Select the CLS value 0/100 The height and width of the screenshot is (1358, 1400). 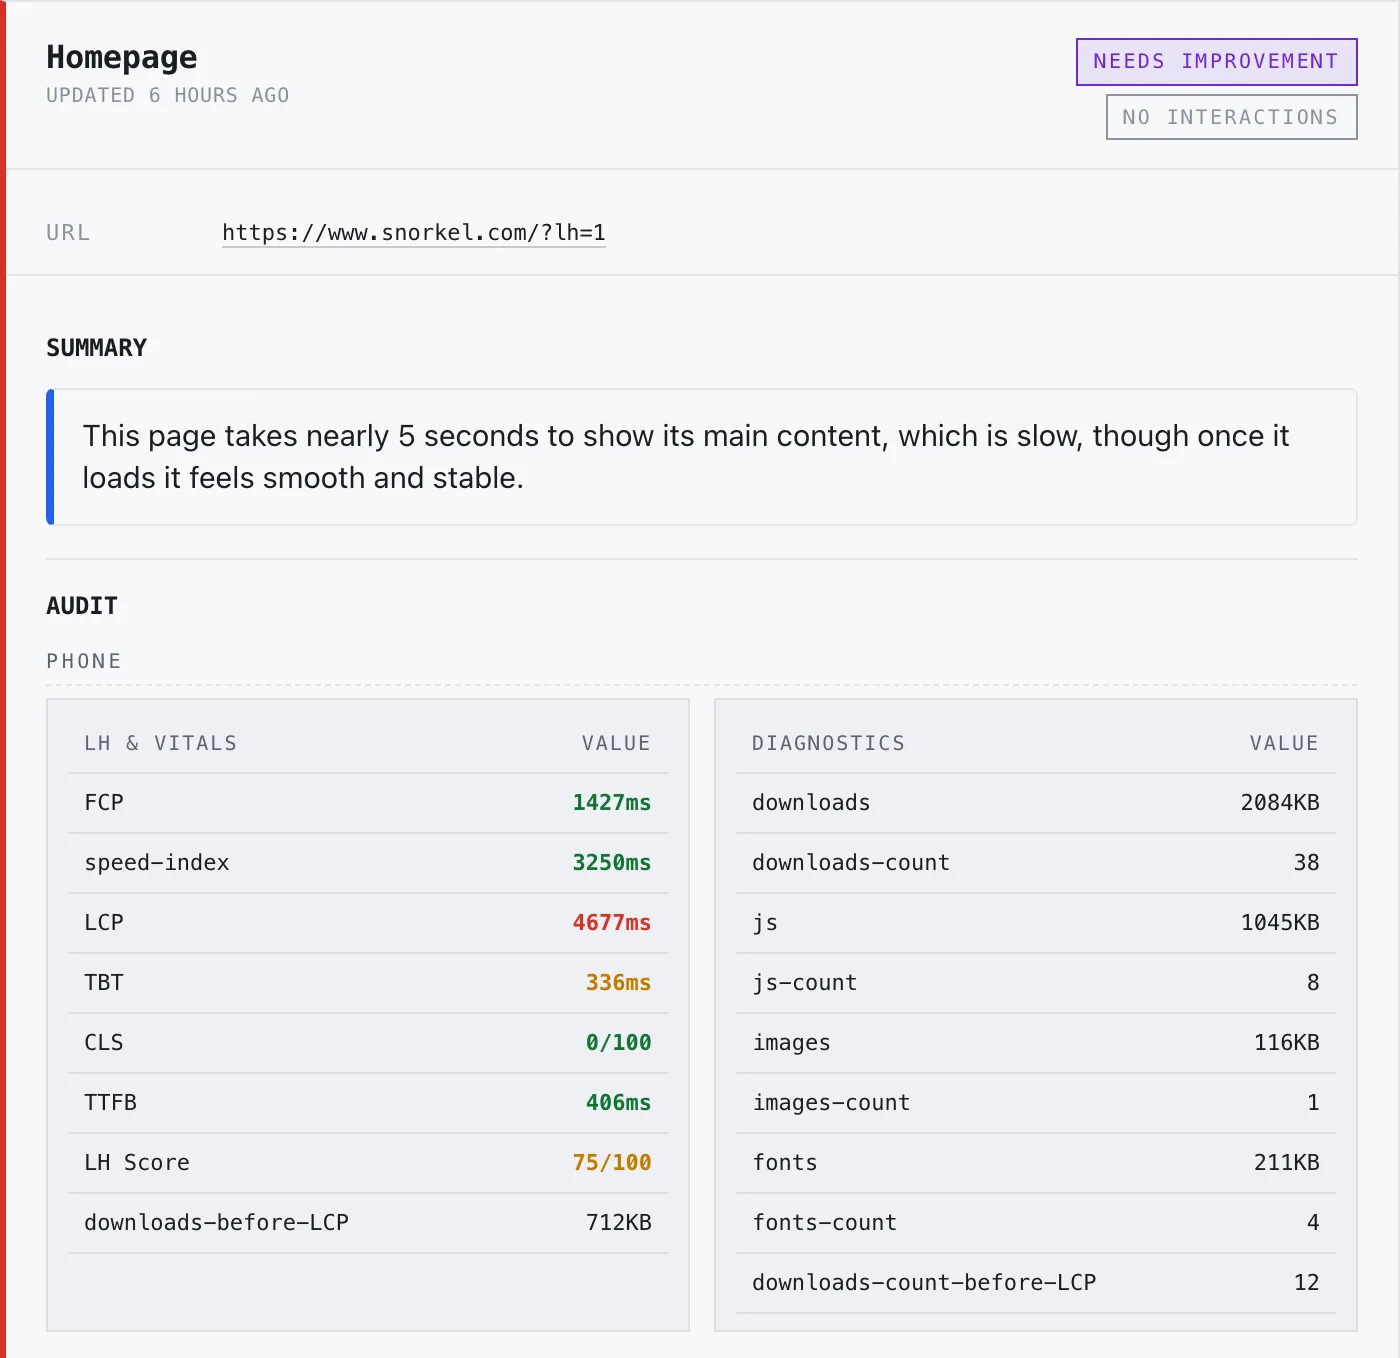coord(618,1043)
